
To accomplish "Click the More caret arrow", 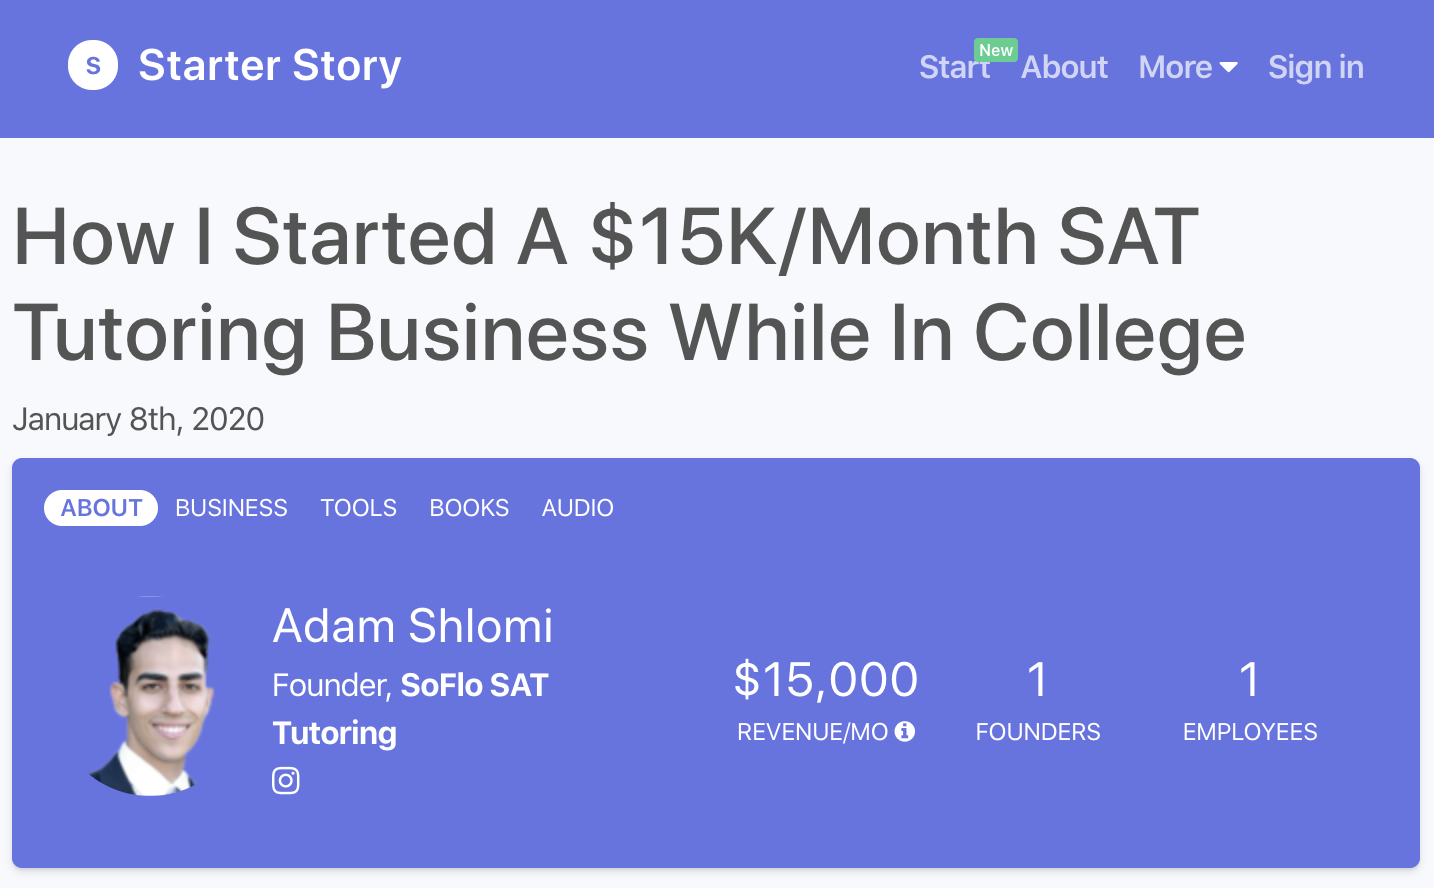I will (x=1229, y=67).
